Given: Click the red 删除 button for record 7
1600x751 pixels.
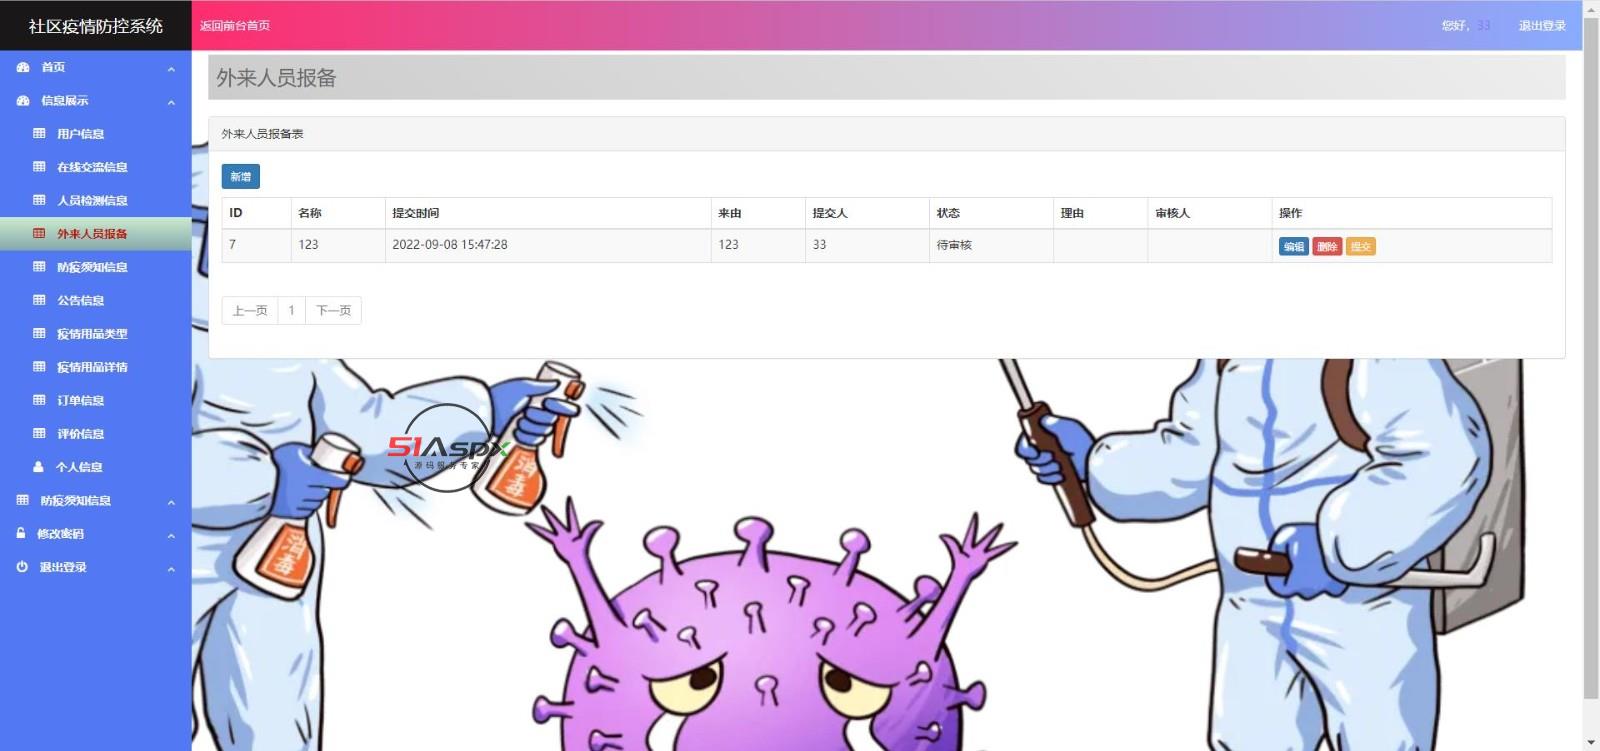Looking at the screenshot, I should pos(1327,246).
